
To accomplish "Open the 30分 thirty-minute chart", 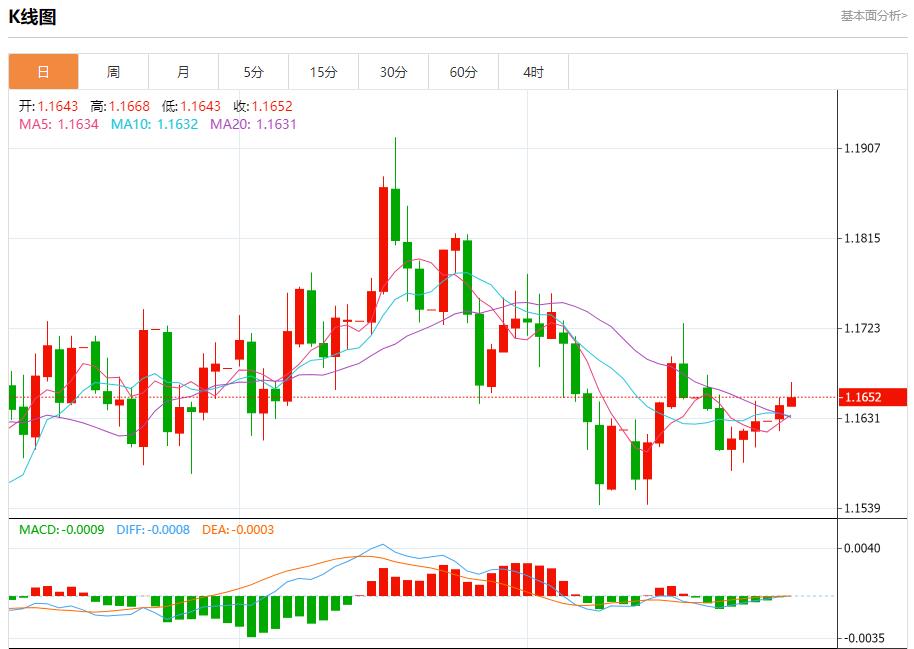I will point(394,71).
